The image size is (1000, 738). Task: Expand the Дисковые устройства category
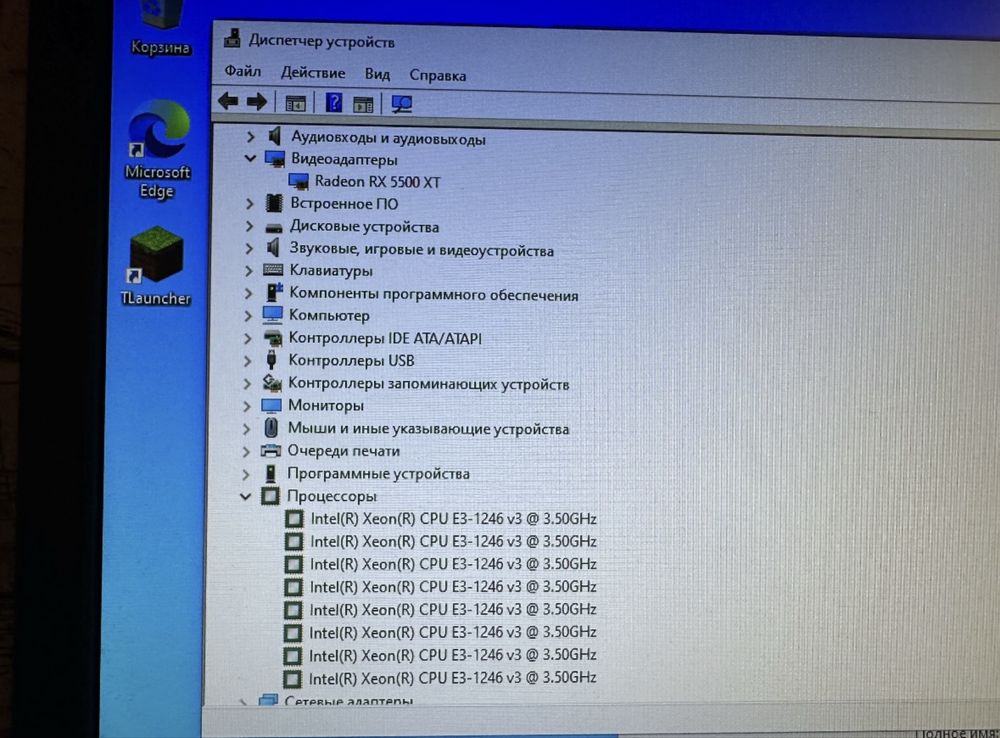point(249,226)
